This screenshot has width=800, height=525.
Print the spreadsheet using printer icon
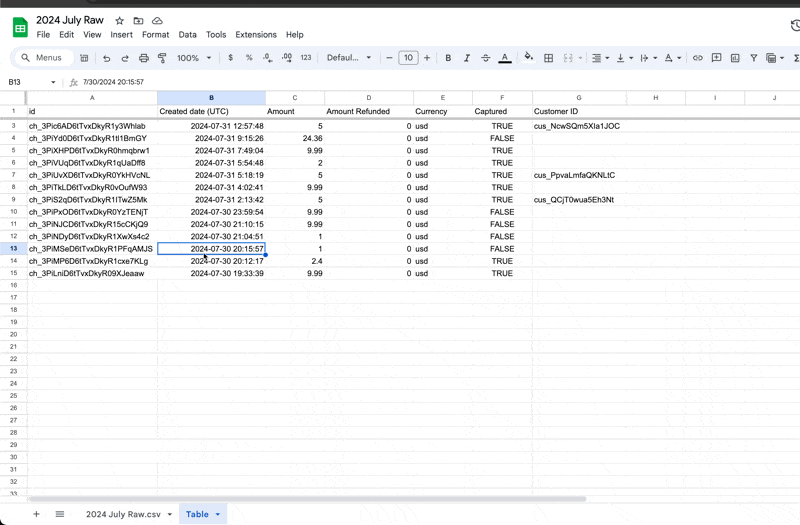tap(144, 58)
